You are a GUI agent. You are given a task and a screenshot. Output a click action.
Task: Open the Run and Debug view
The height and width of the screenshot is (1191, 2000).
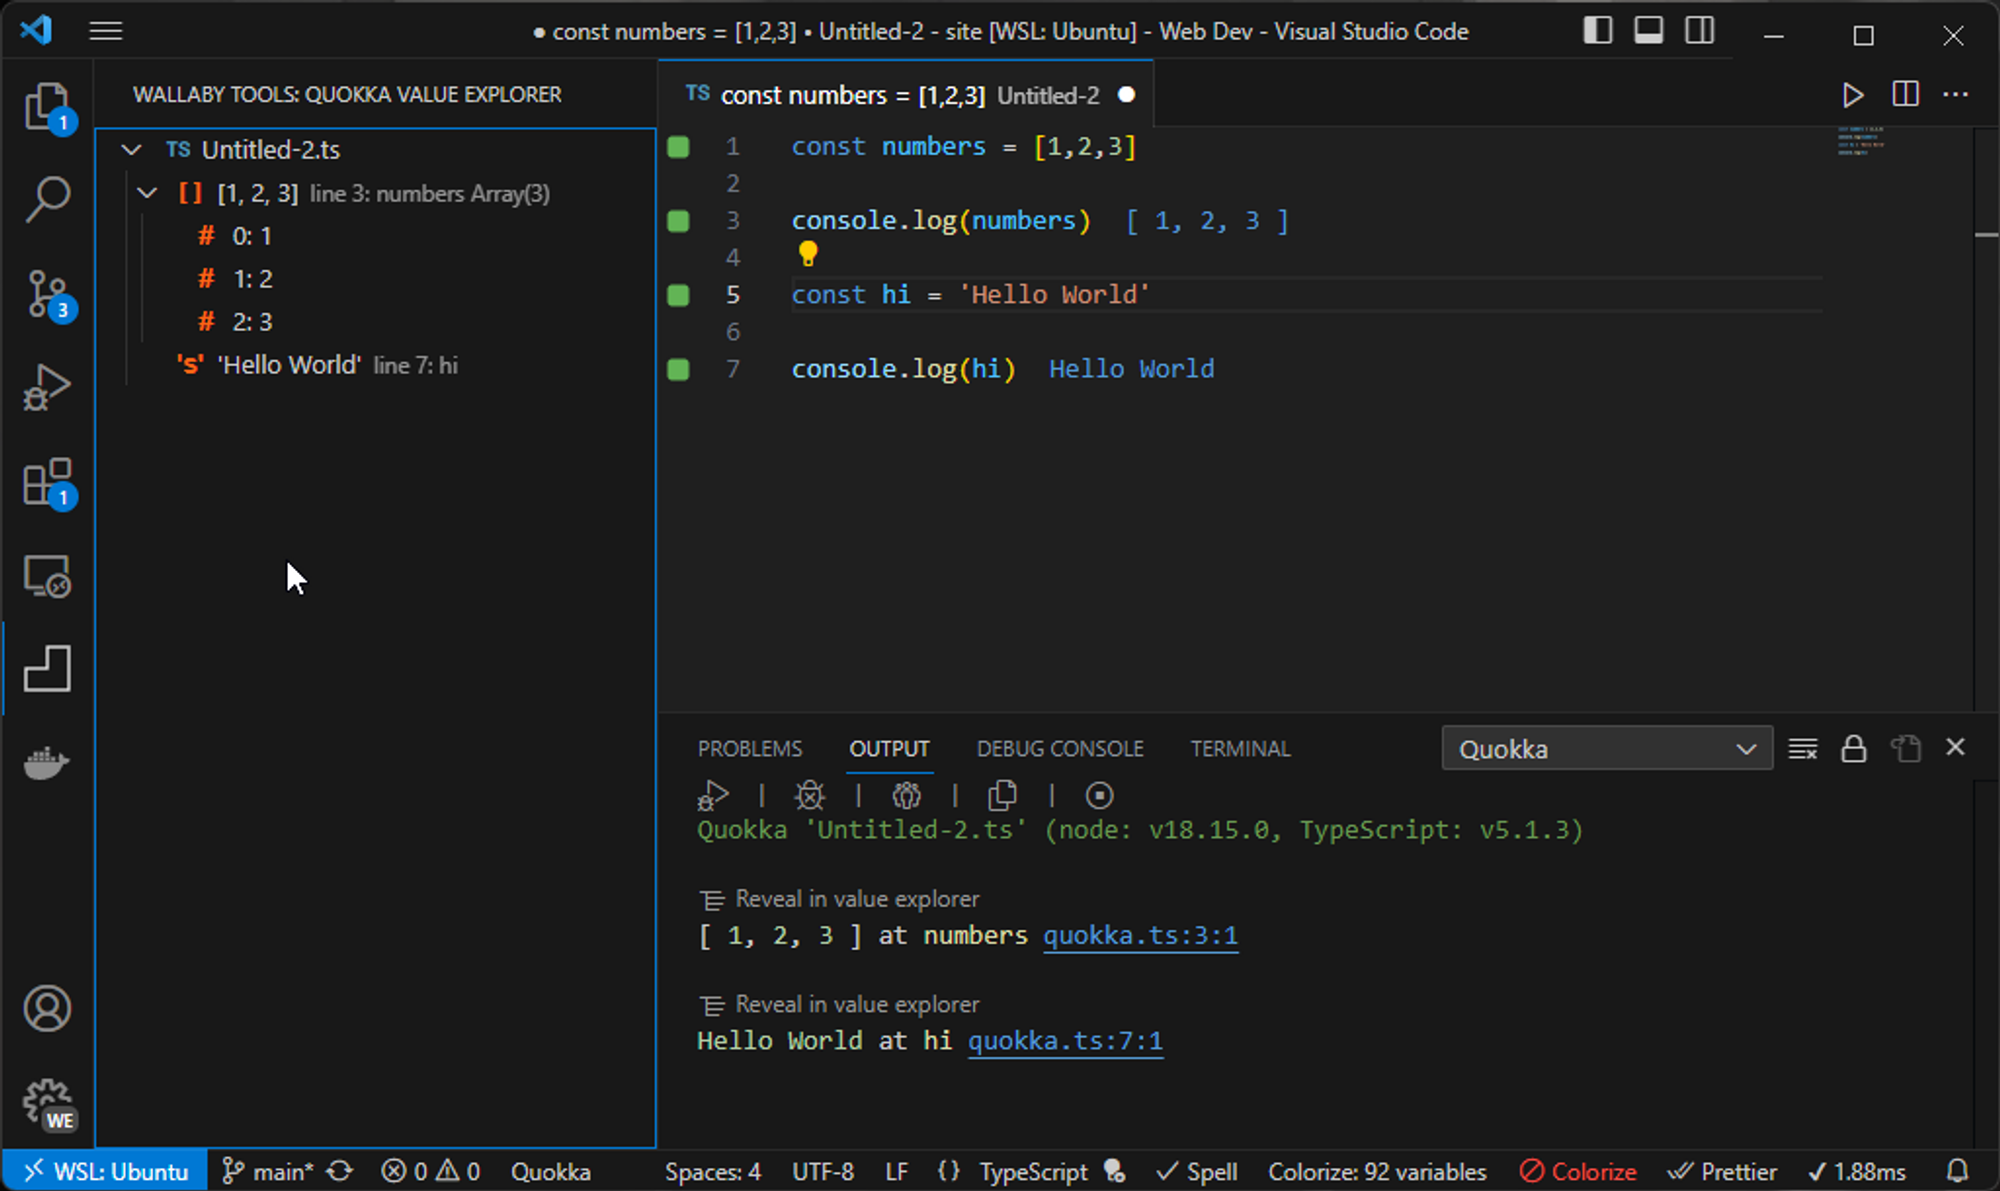[47, 387]
